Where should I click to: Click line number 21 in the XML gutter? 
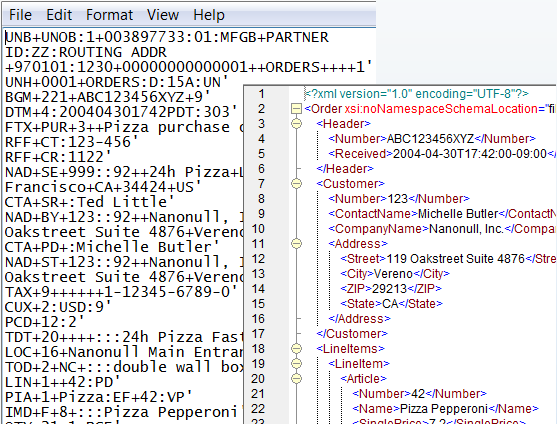(258, 394)
